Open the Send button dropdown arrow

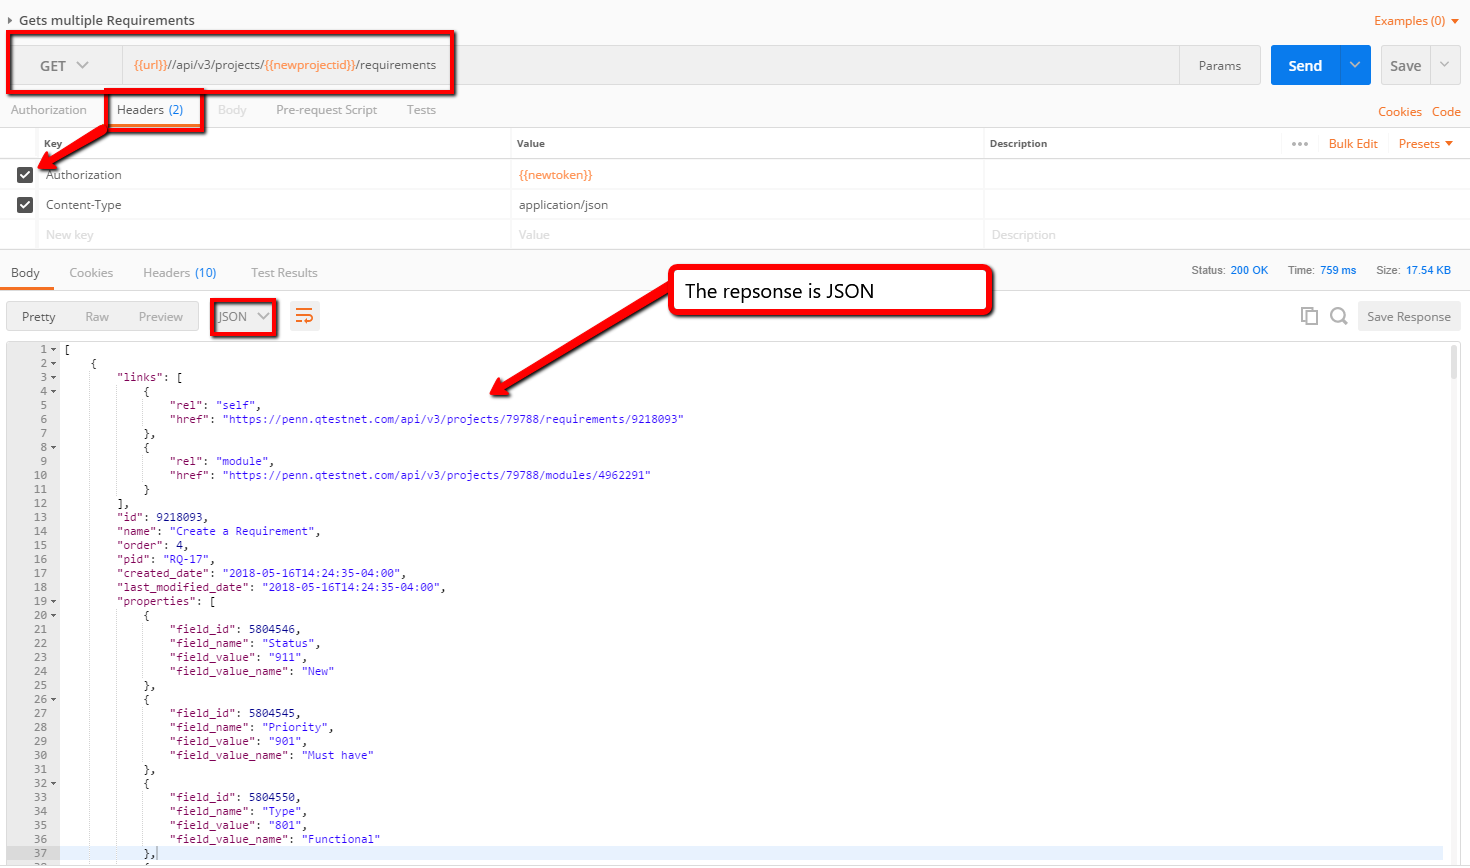tap(1355, 66)
